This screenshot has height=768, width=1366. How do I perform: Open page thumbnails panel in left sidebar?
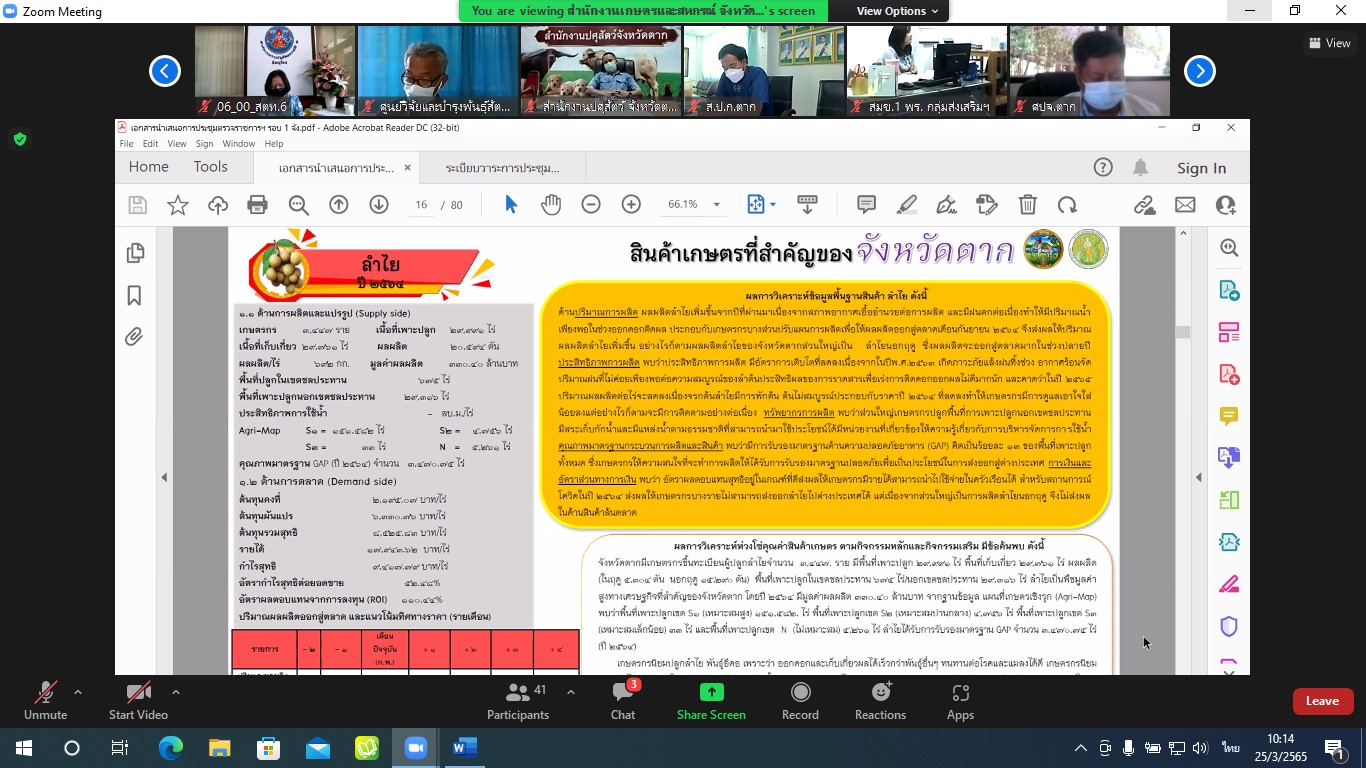[x=135, y=254]
